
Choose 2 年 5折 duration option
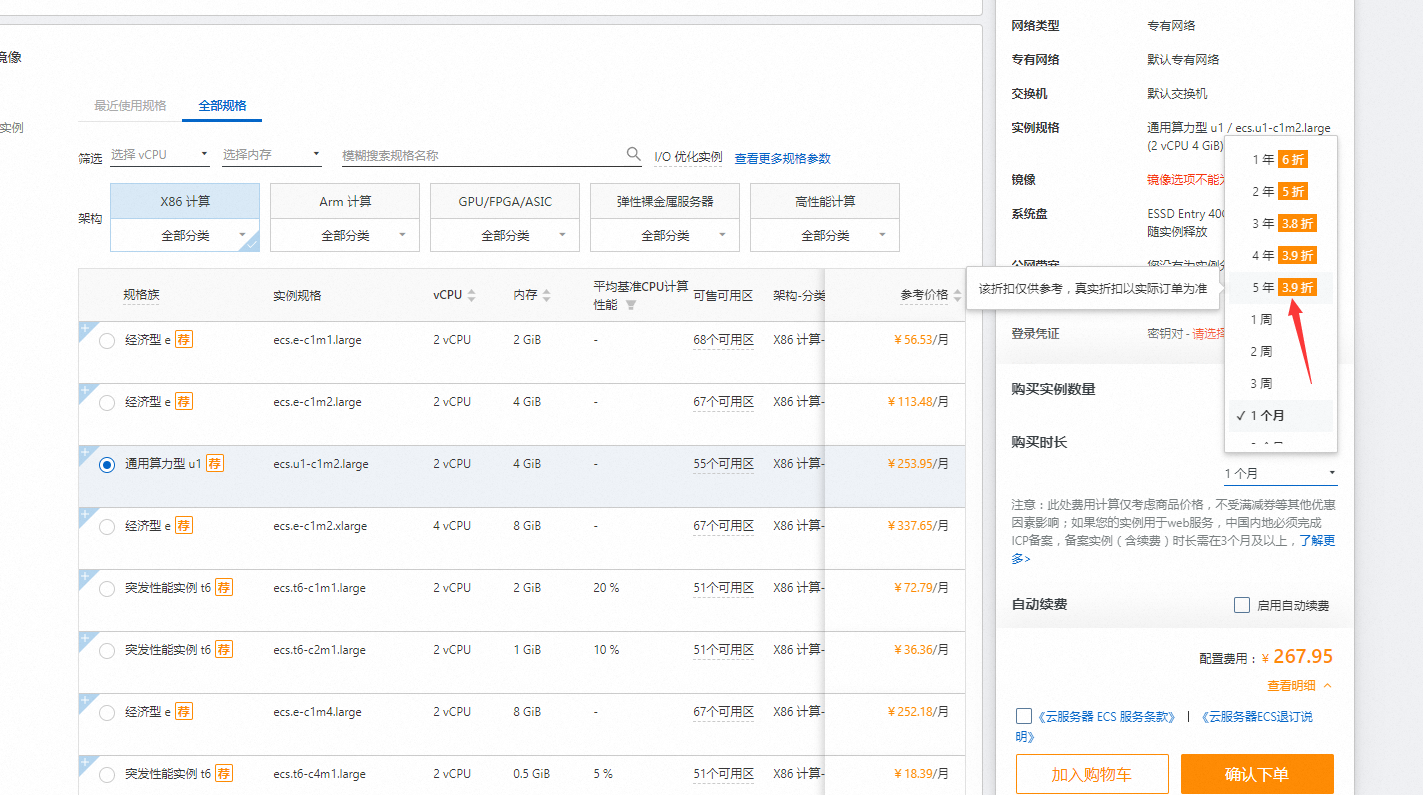[1280, 191]
